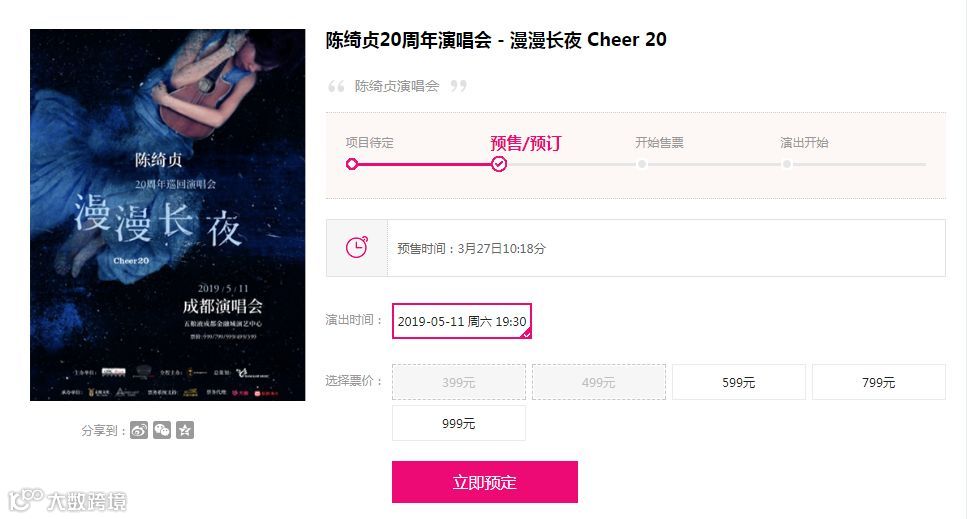Image resolution: width=967 pixels, height=519 pixels.
Task: Click the 开始售票 progress step dot
Action: 642,164
